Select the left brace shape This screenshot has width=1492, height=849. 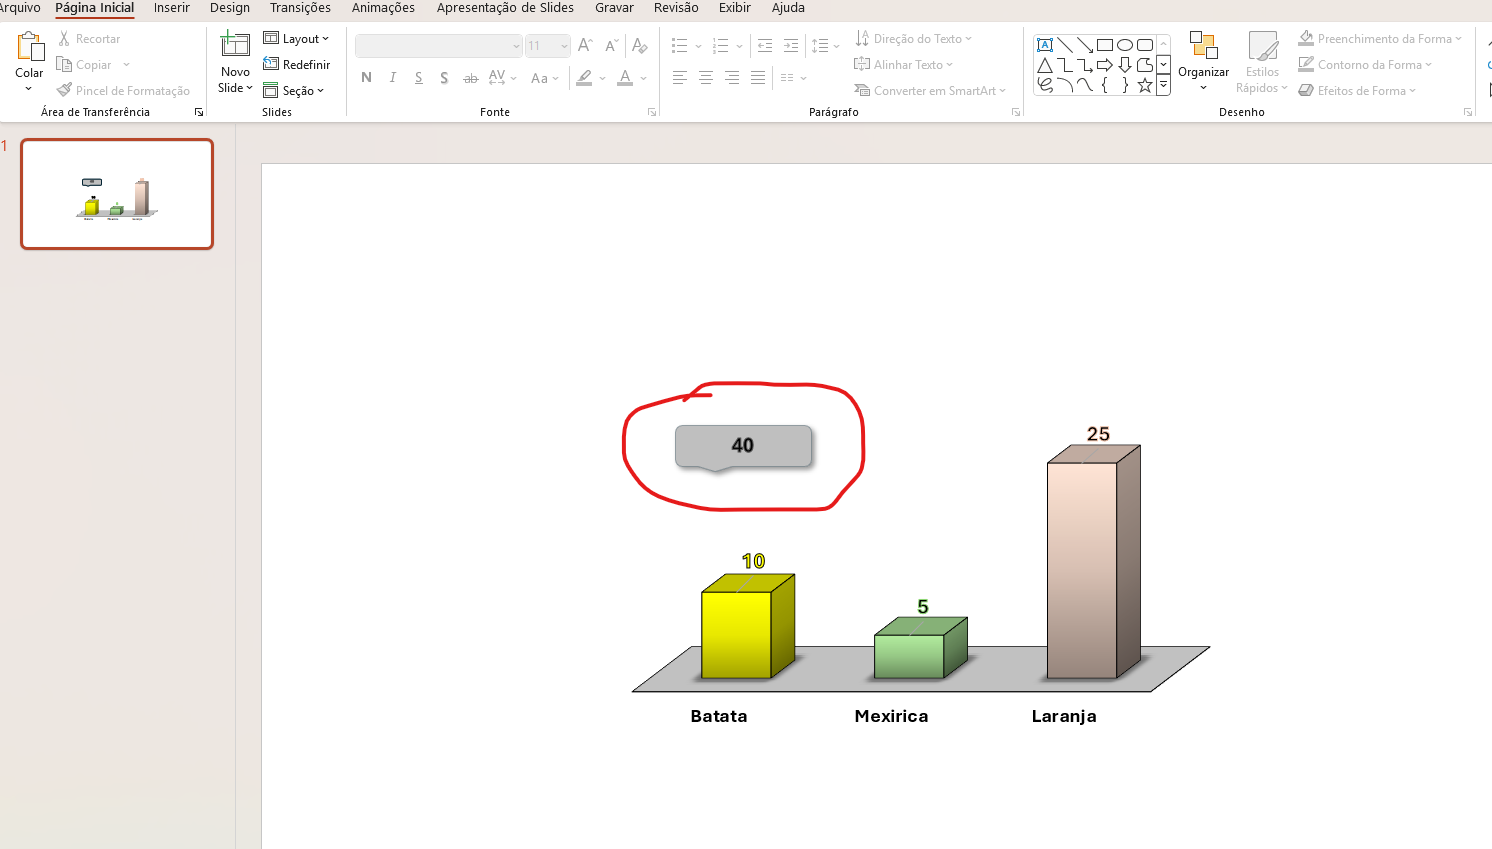coord(1105,85)
